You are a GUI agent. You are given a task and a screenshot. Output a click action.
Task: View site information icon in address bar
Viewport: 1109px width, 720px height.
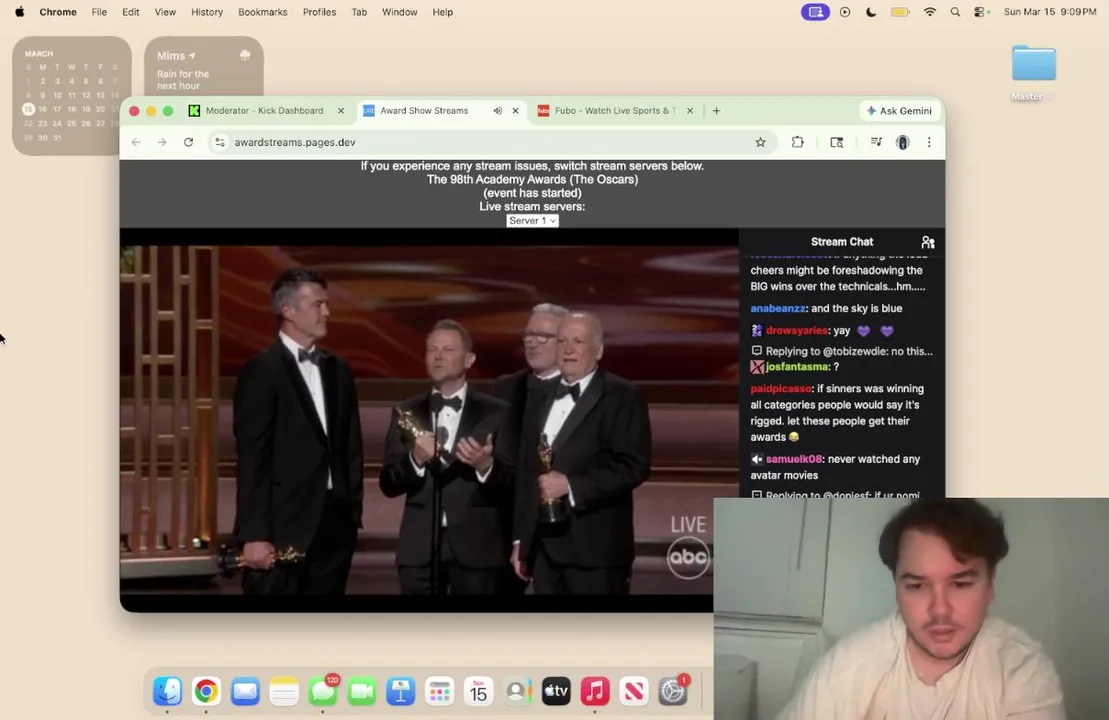pyautogui.click(x=220, y=142)
